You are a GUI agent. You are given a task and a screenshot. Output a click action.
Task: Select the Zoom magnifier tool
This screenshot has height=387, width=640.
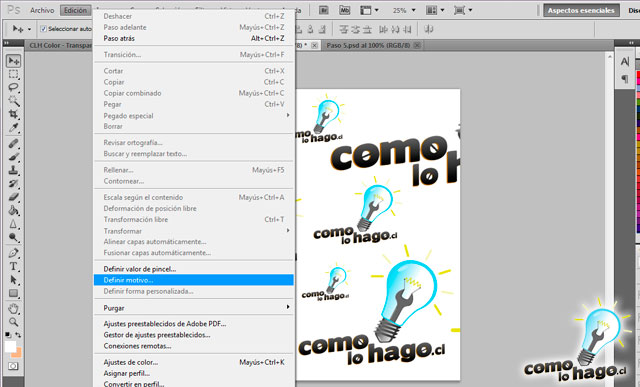pos(13,322)
